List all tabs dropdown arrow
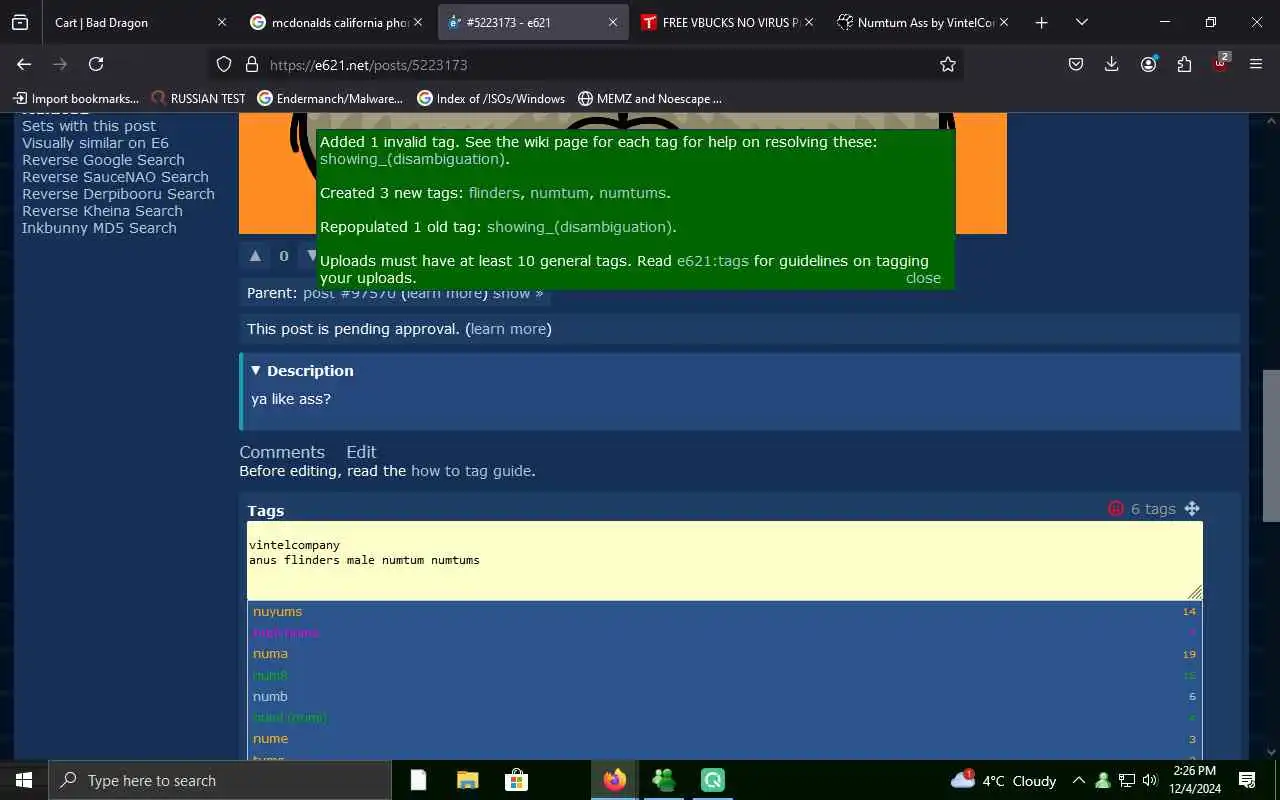Image resolution: width=1280 pixels, height=800 pixels. (1081, 22)
